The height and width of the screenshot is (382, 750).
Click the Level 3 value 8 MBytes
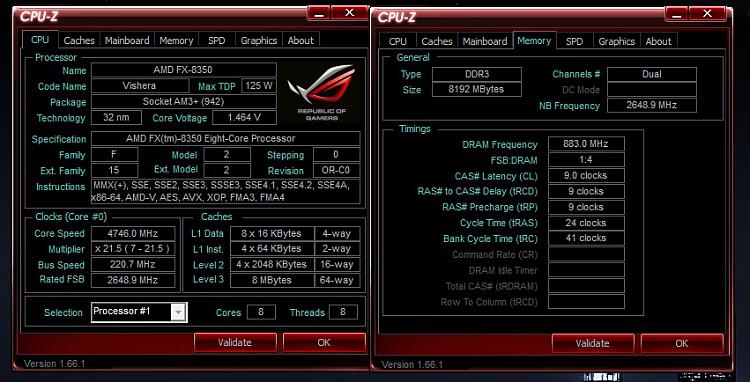pos(272,280)
